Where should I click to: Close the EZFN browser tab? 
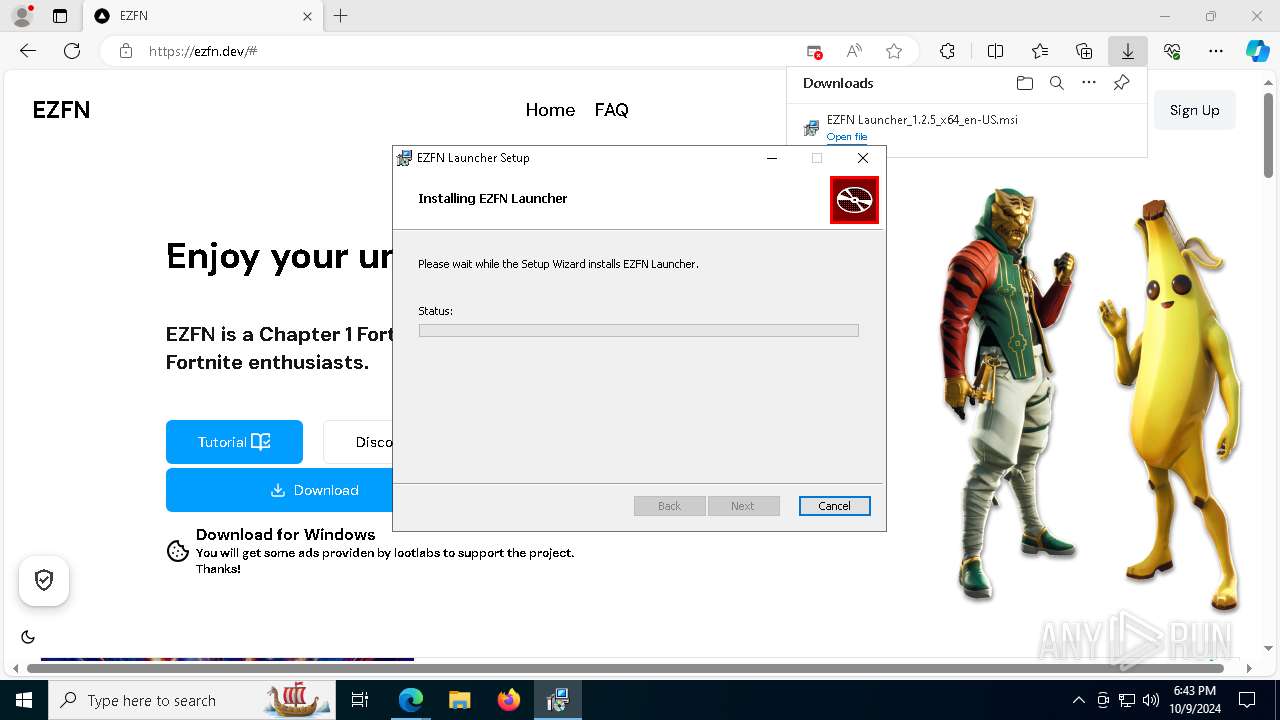click(x=307, y=16)
